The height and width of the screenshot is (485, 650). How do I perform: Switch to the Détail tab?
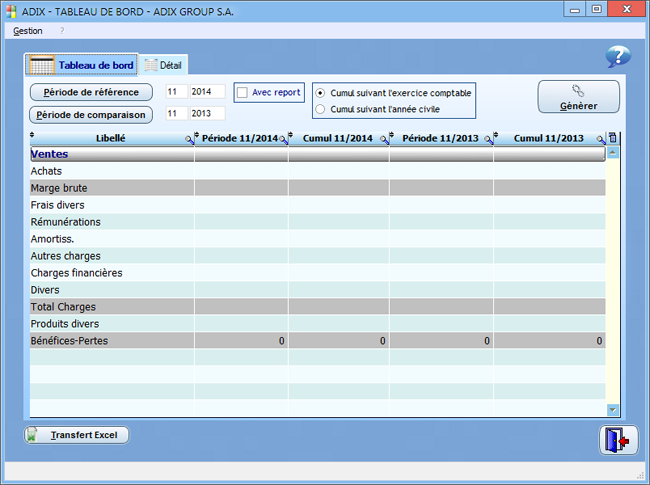(x=163, y=65)
